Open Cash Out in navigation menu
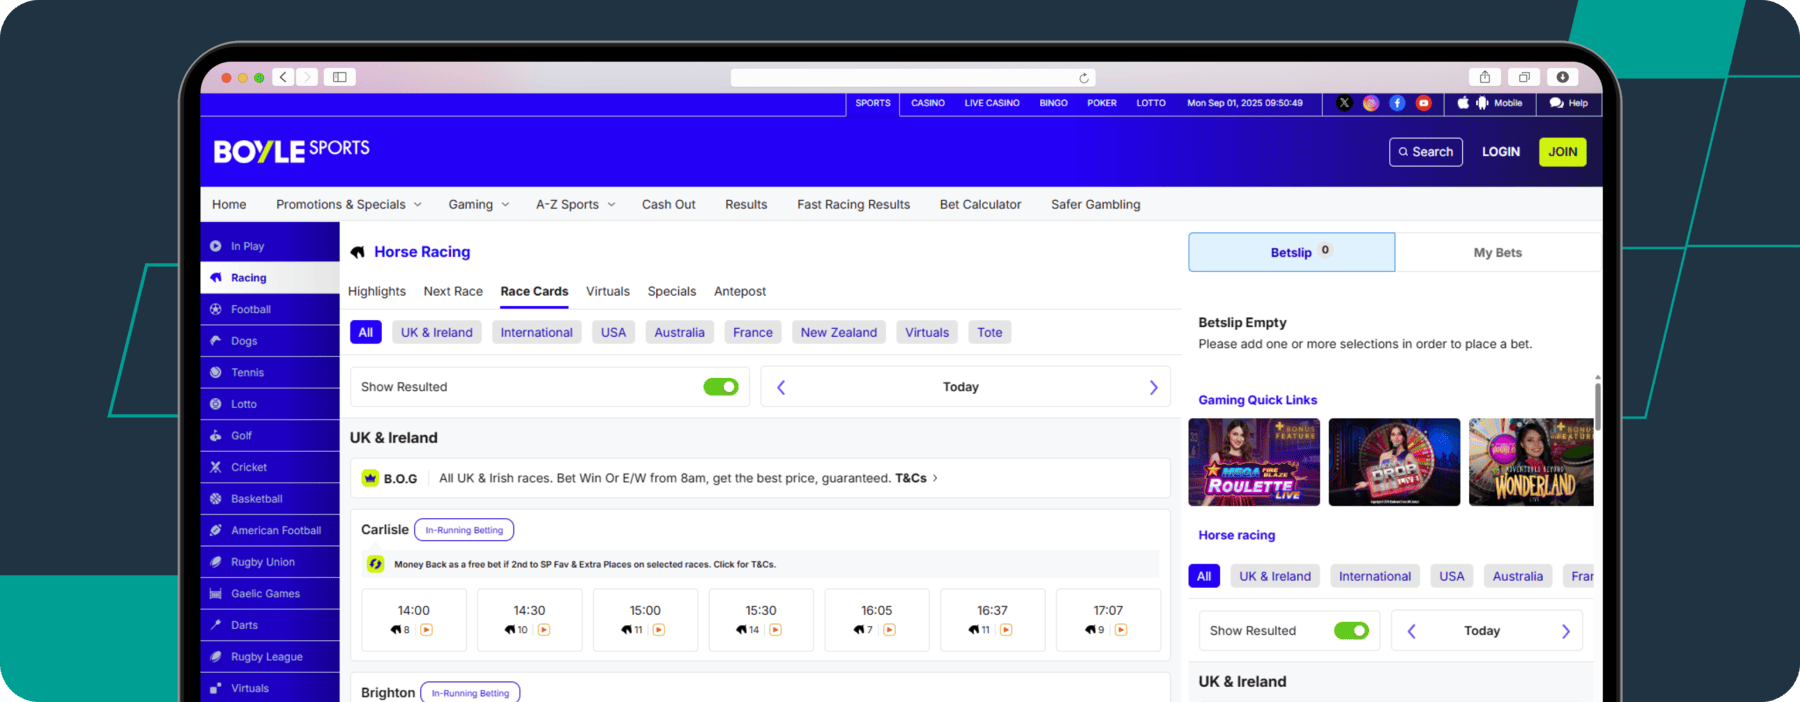The image size is (1800, 702). pyautogui.click(x=669, y=204)
